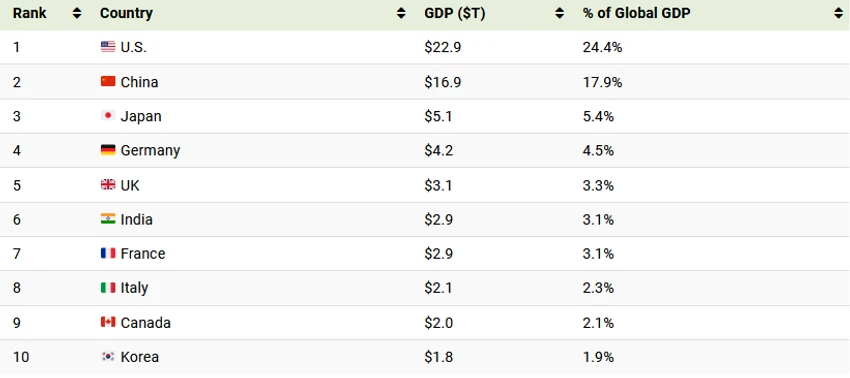This screenshot has width=850, height=378.
Task: Sort table by Rank arrows
Action: coord(77,14)
